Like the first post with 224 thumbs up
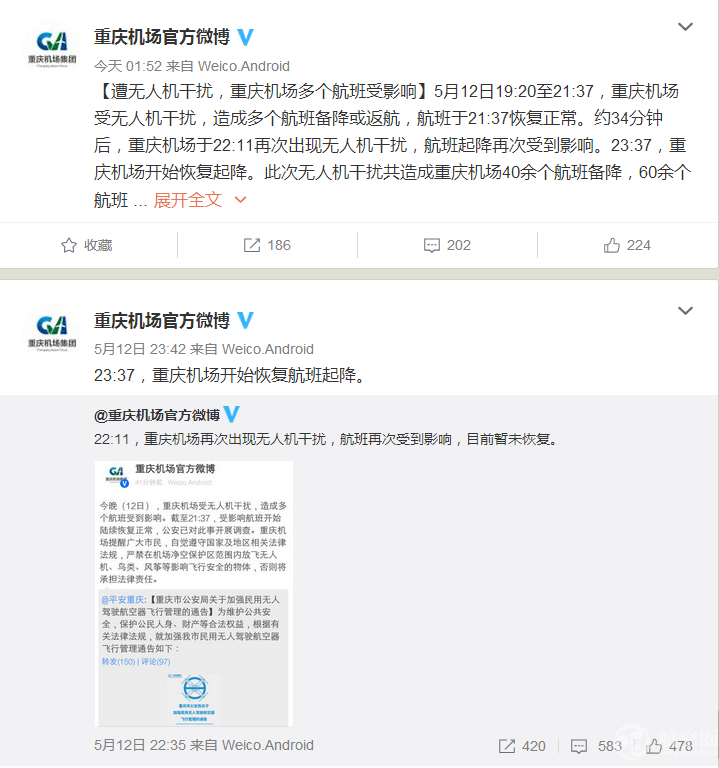This screenshot has height=768, width=719. coord(627,245)
